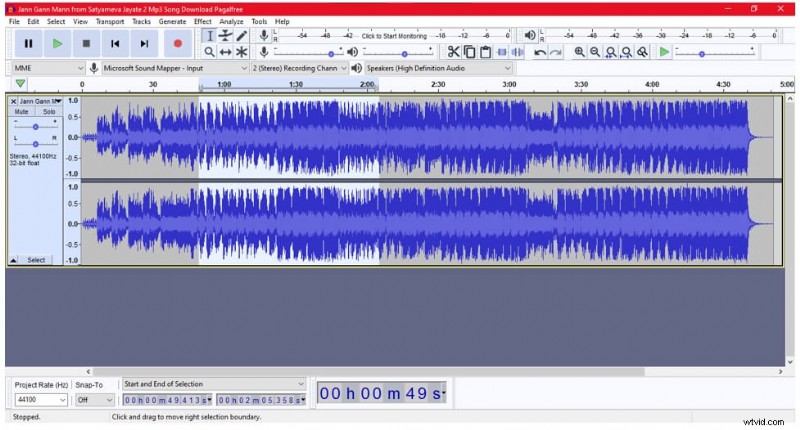Image resolution: width=800 pixels, height=430 pixels.
Task: Silence the selected audio
Action: tap(518, 52)
